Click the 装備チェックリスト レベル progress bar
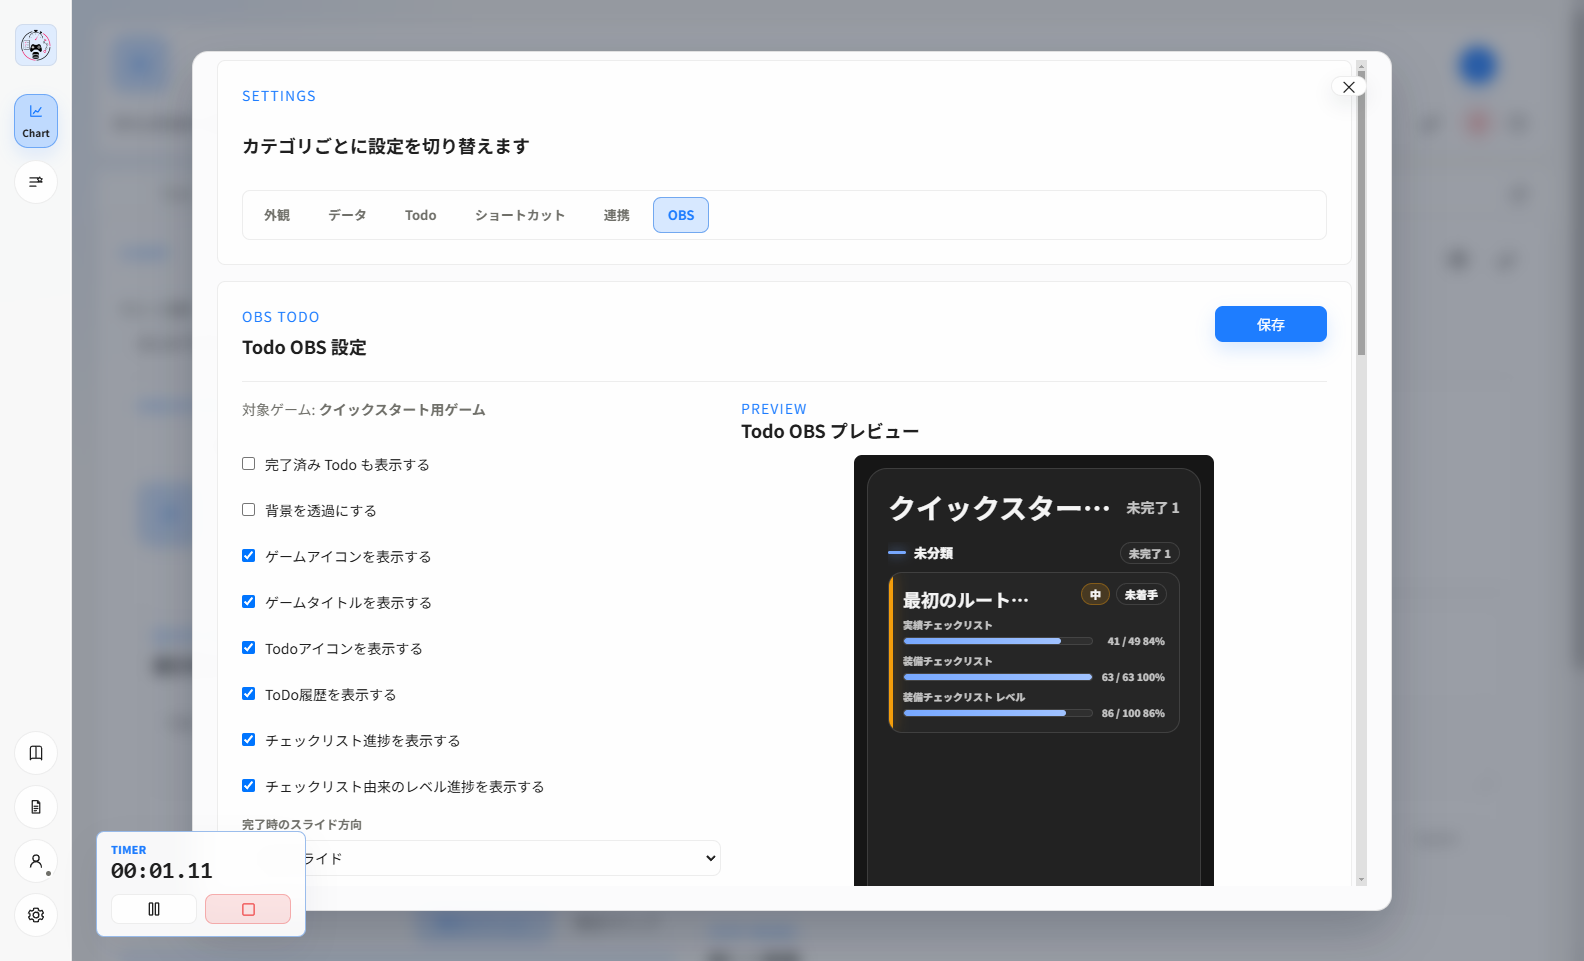This screenshot has height=961, width=1584. click(x=997, y=713)
